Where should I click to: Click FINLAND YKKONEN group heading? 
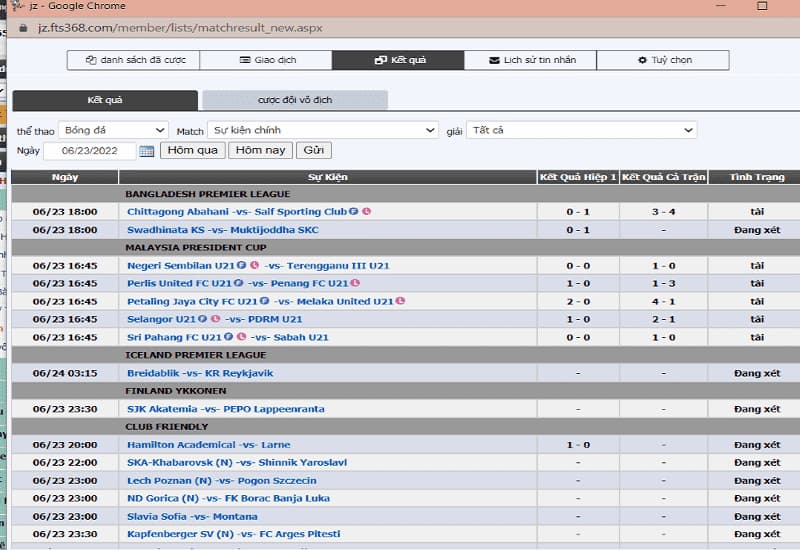[176, 391]
